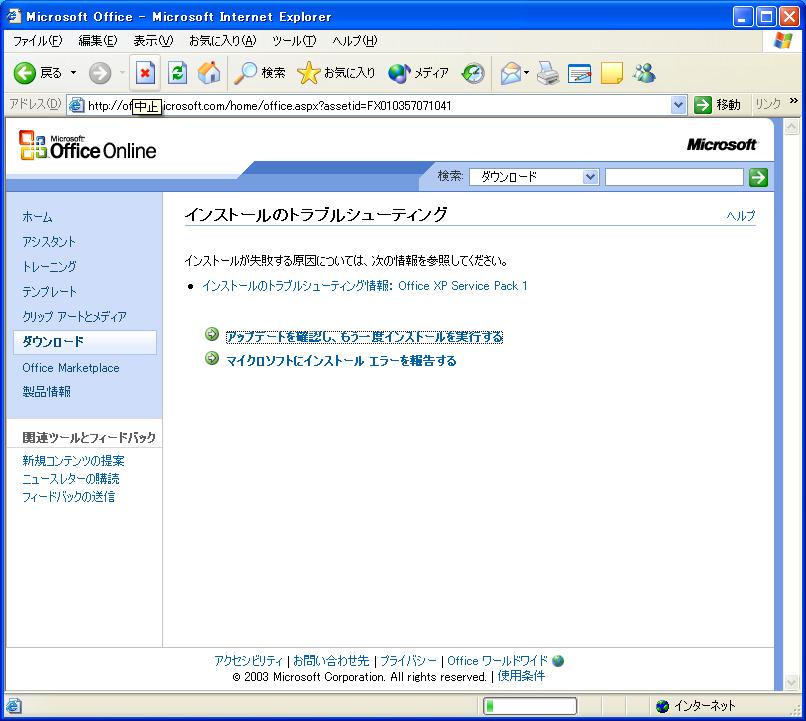Click アップデートを確認し、もう一度インストールを実行する link
806x721 pixels.
click(x=364, y=337)
